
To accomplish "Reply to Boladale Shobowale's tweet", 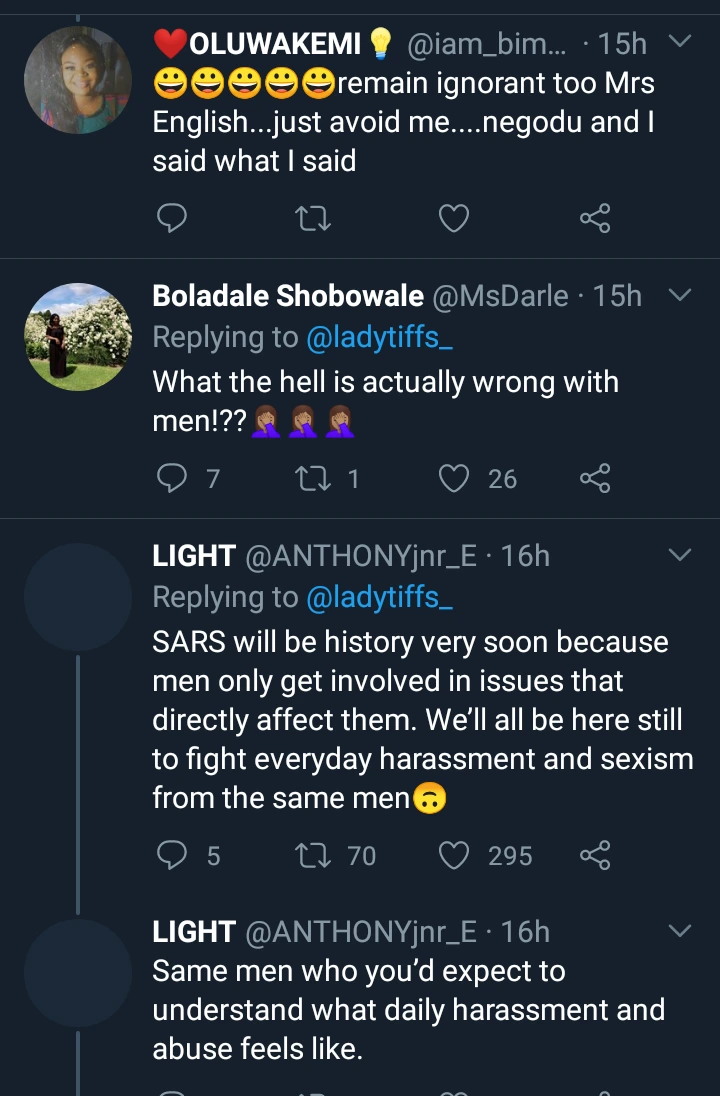I will coord(173,479).
